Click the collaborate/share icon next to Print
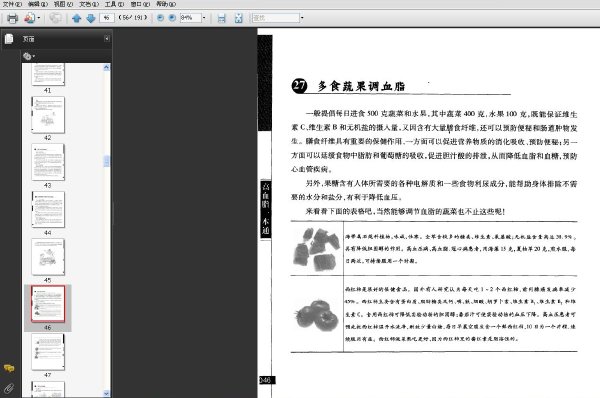 click(29, 18)
